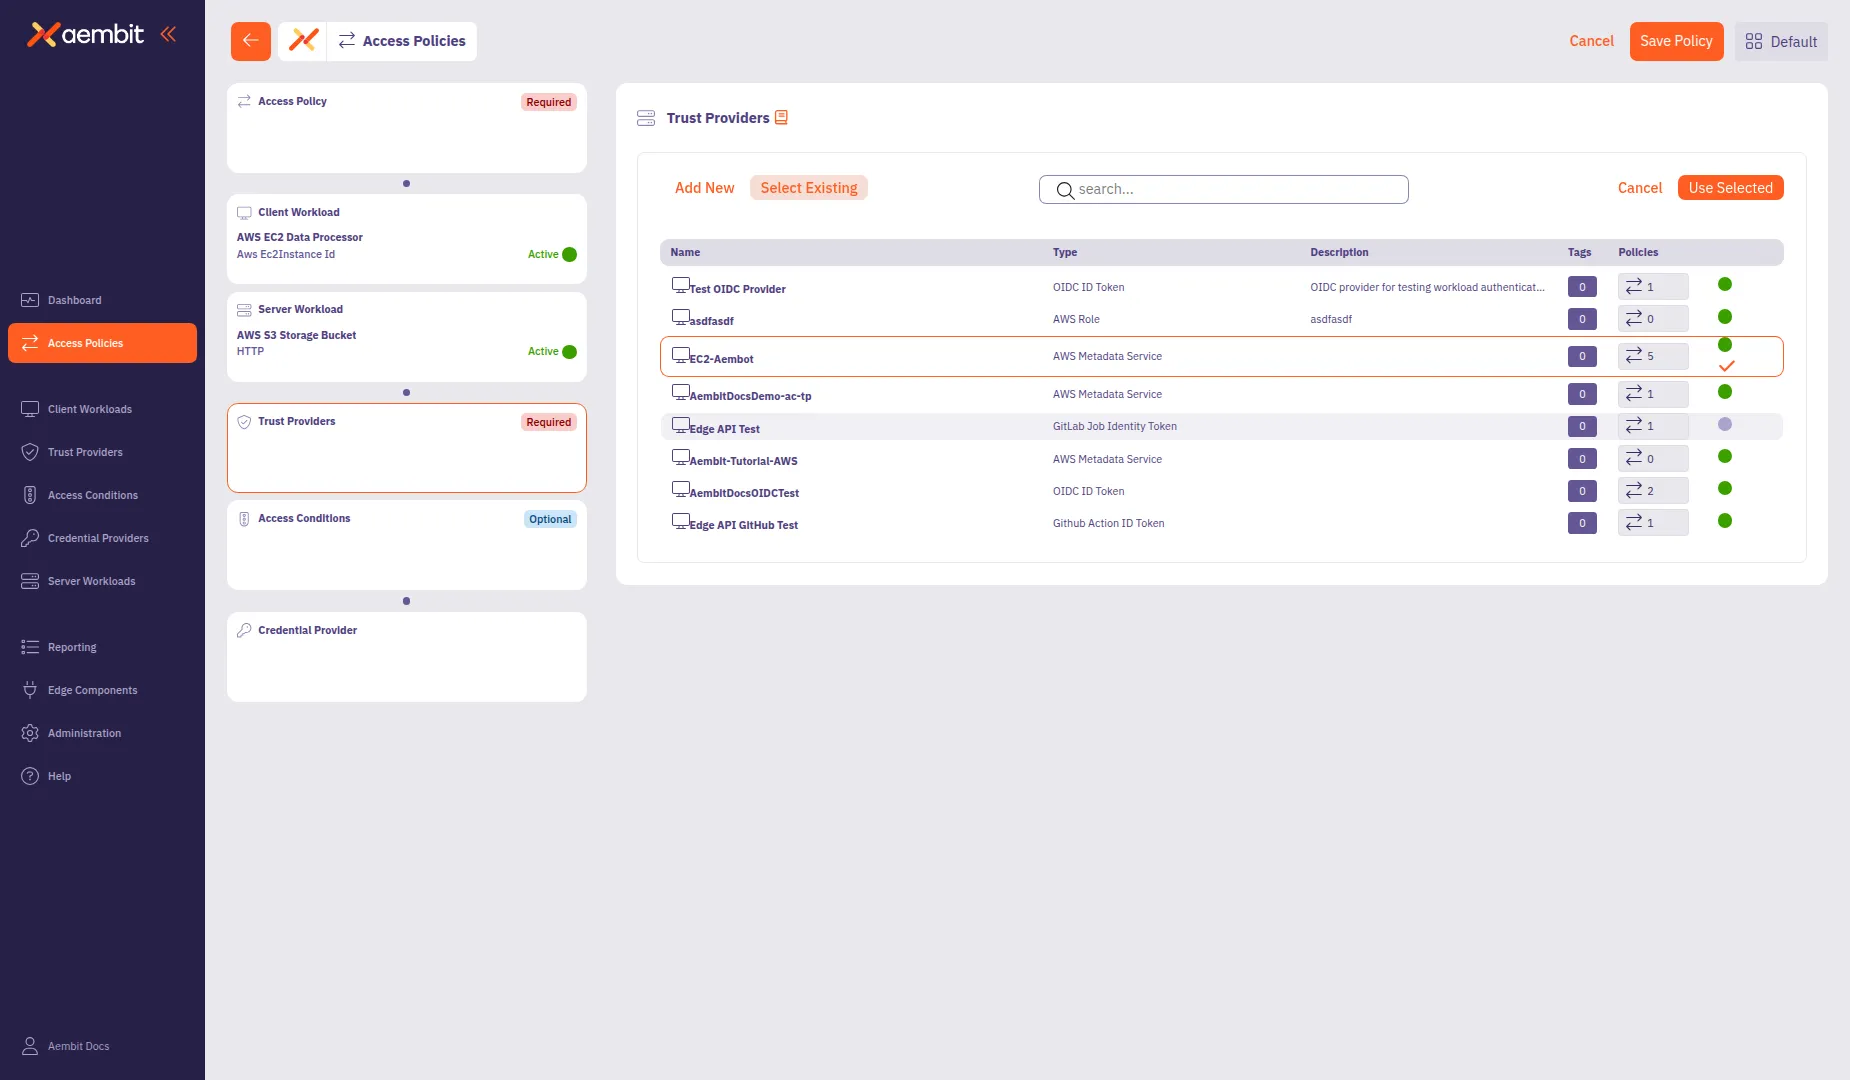
Task: Open the Trust Providers documentation book icon
Action: tap(781, 117)
